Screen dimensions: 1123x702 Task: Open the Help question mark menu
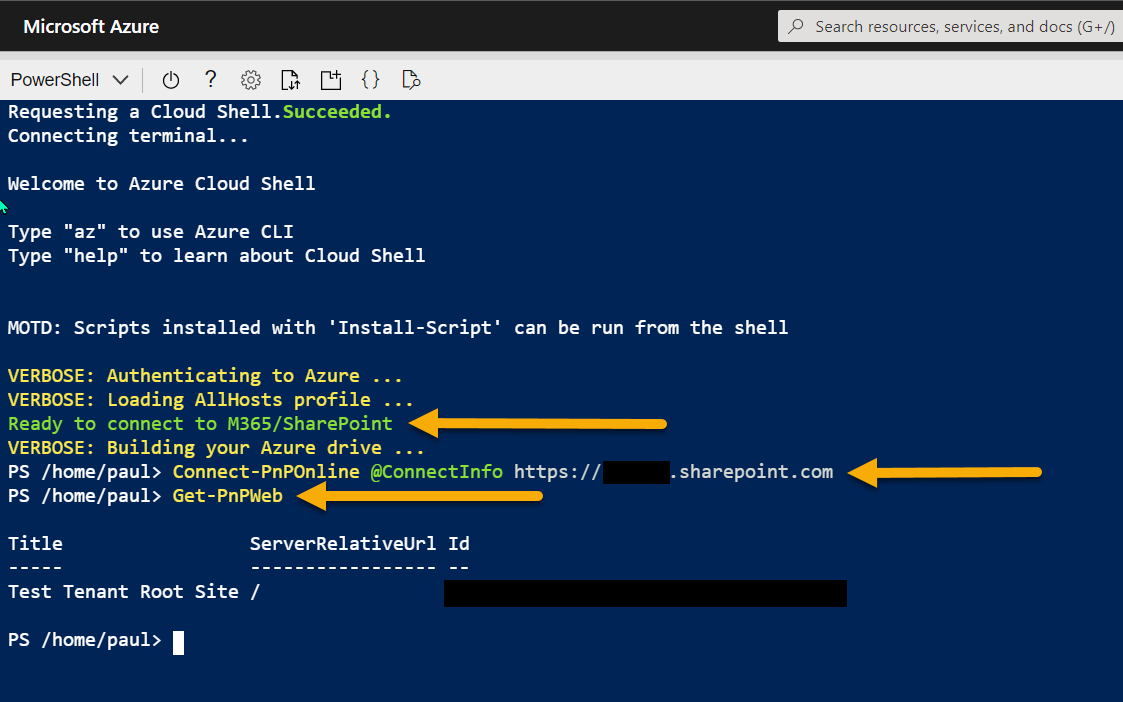210,80
